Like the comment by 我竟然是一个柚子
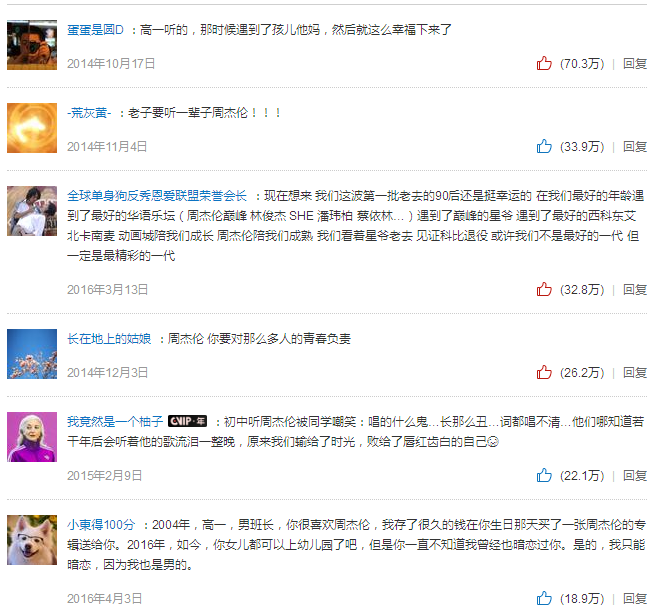The width and height of the screenshot is (667, 609). pos(544,475)
